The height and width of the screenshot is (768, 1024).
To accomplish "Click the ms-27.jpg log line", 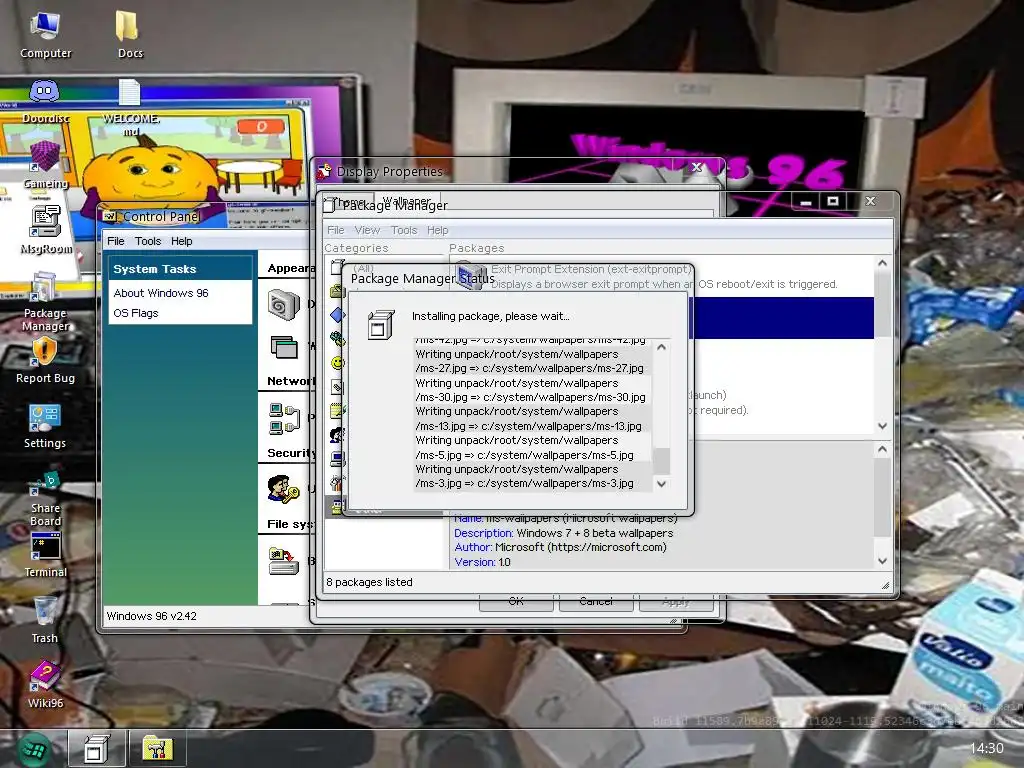I will (532, 361).
